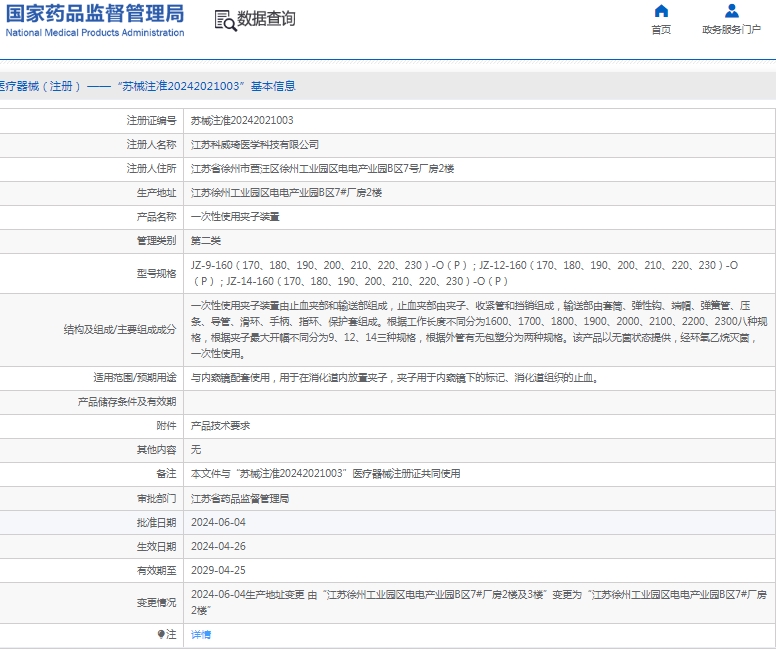
Task: Click 其他内容 value 无
Action: (x=196, y=450)
